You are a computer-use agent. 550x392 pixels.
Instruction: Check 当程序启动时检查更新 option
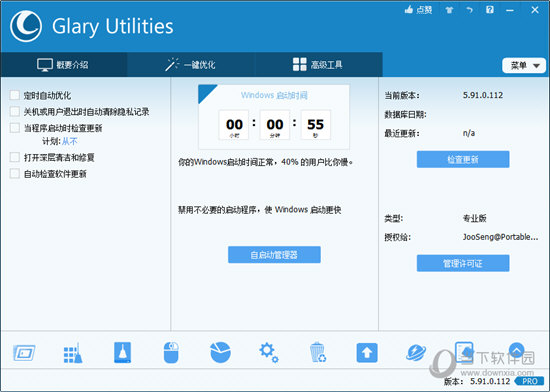coord(15,128)
